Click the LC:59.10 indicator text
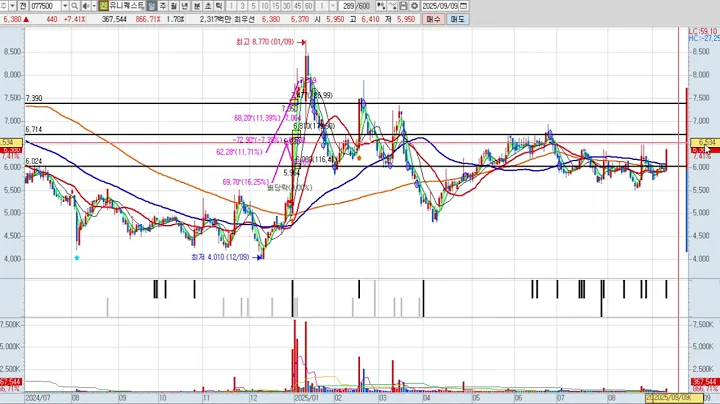The height and width of the screenshot is (404, 720). pos(703,32)
